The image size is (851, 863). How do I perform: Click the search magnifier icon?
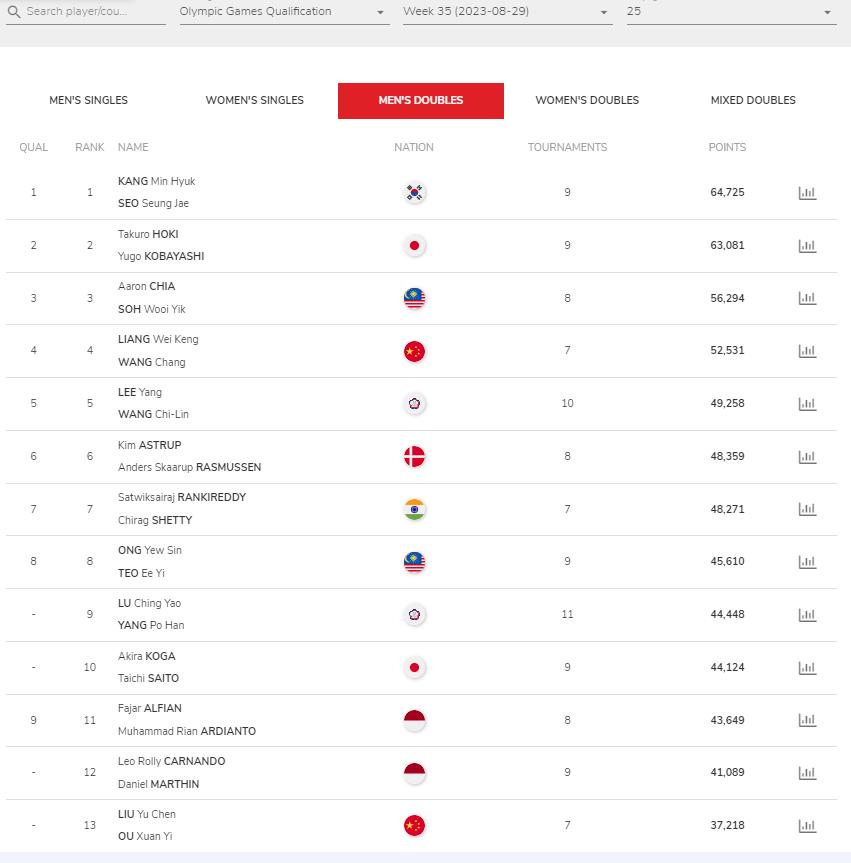coord(14,12)
